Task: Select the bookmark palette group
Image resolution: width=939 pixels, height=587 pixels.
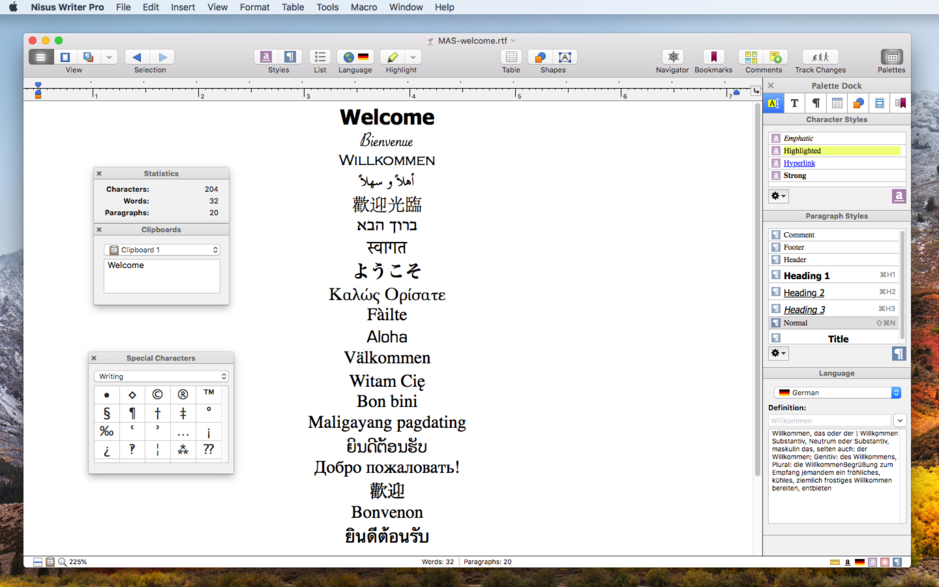Action: (900, 103)
